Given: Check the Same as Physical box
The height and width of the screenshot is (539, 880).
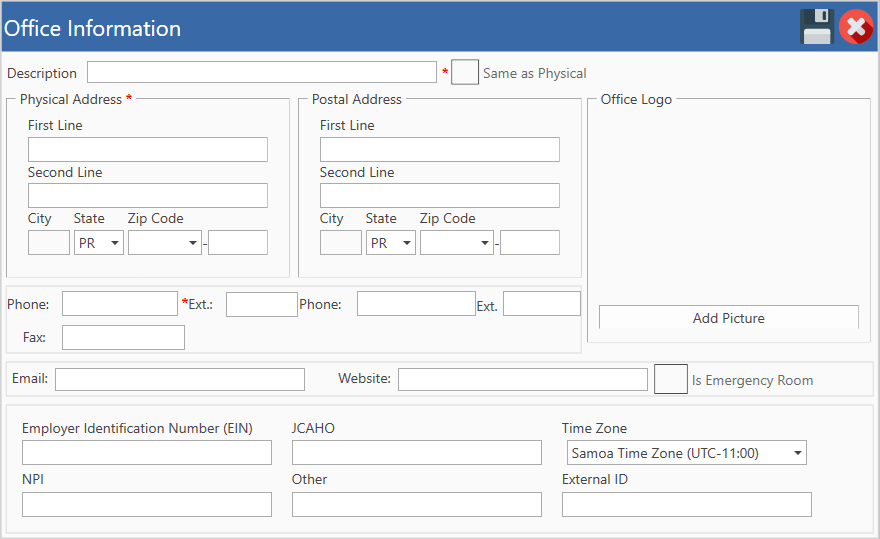Looking at the screenshot, I should [465, 72].
